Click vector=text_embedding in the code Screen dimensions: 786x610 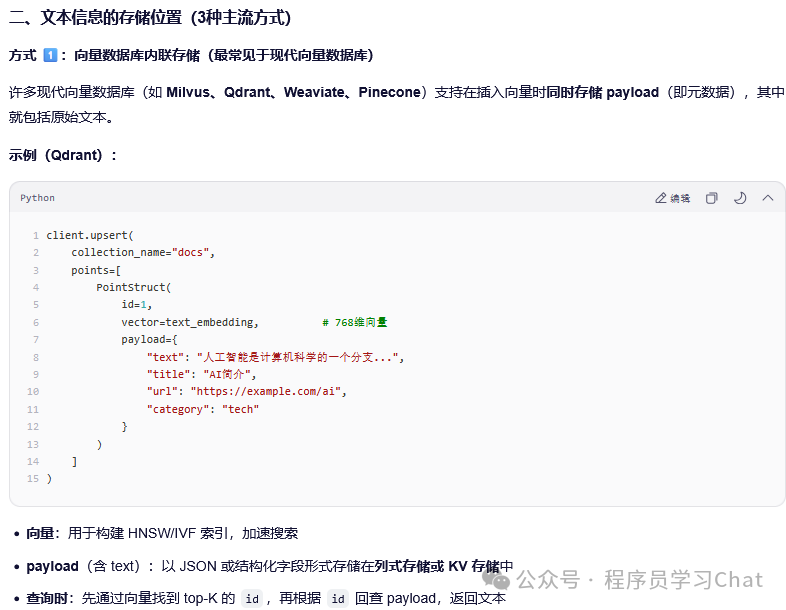point(187,322)
